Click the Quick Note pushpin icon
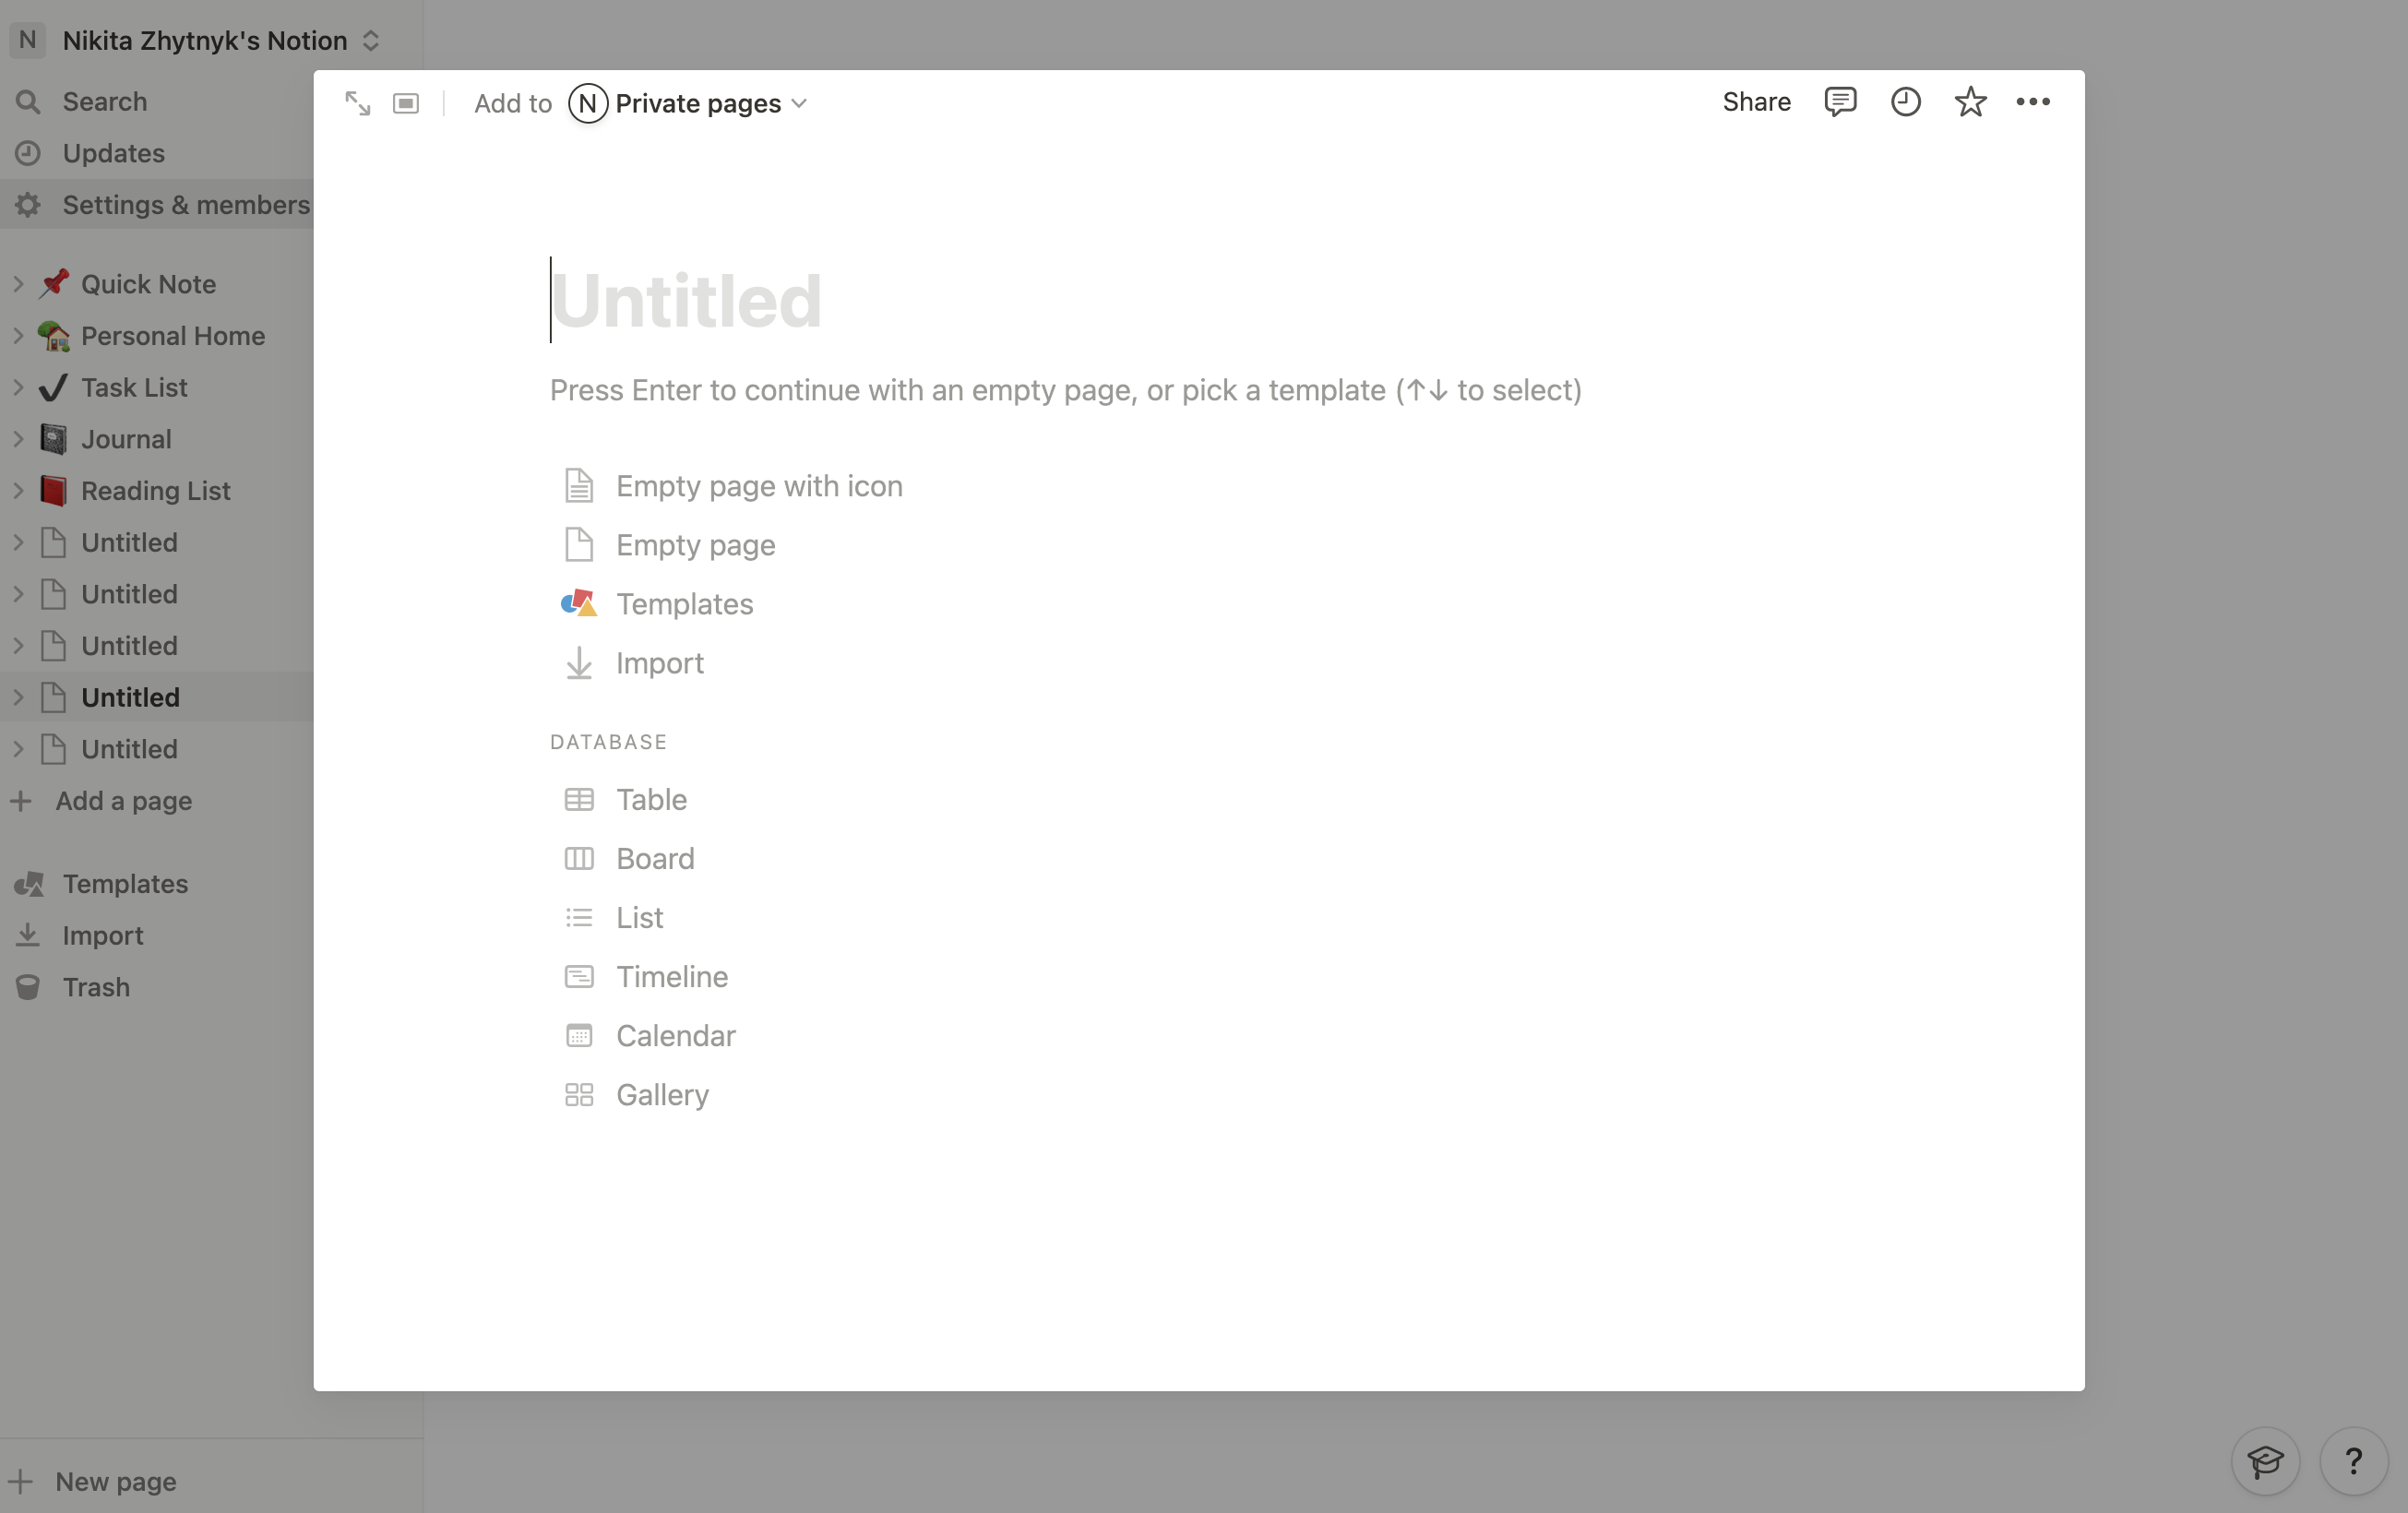The width and height of the screenshot is (2408, 1513). coord(54,284)
